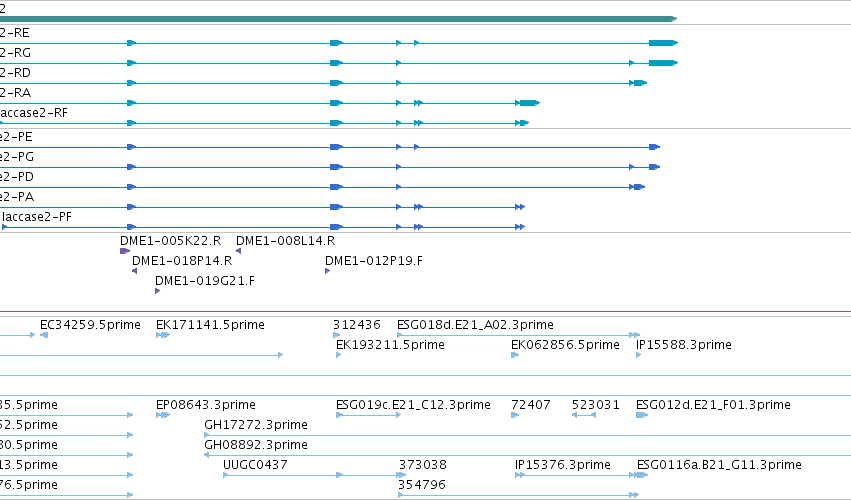Click the 312436 feature label

(x=357, y=325)
